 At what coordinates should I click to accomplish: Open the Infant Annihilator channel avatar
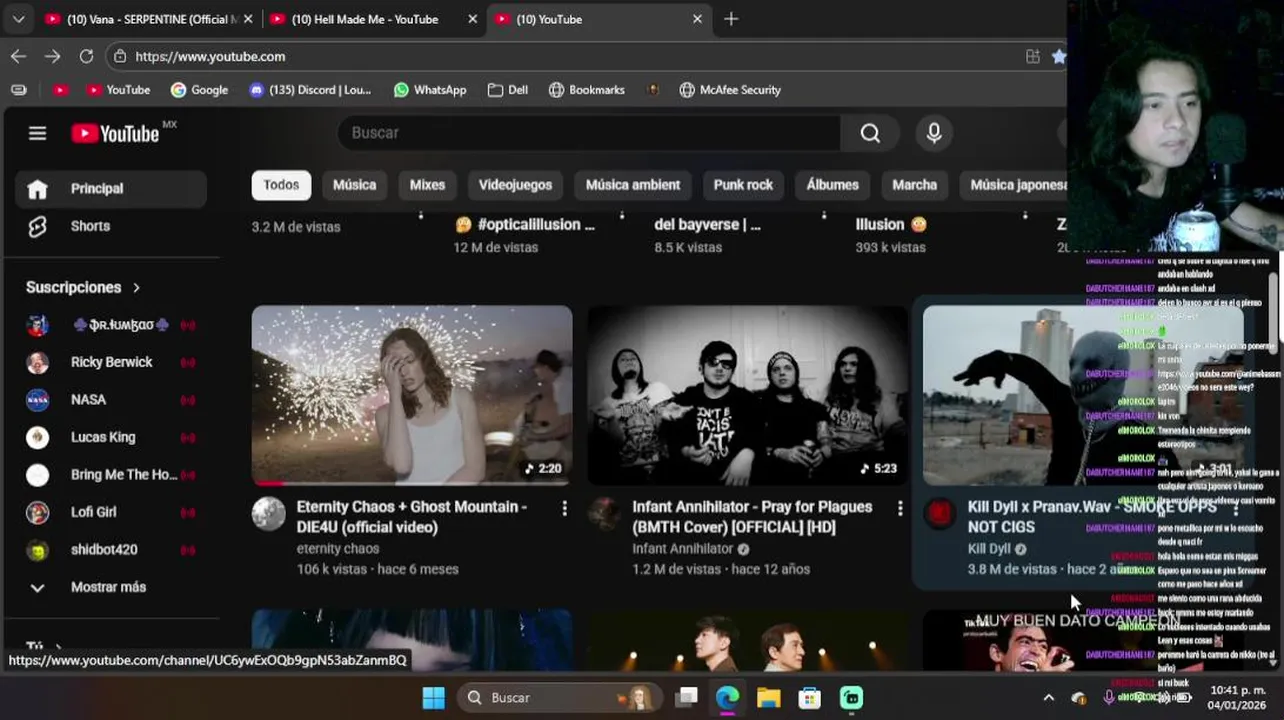coord(604,513)
